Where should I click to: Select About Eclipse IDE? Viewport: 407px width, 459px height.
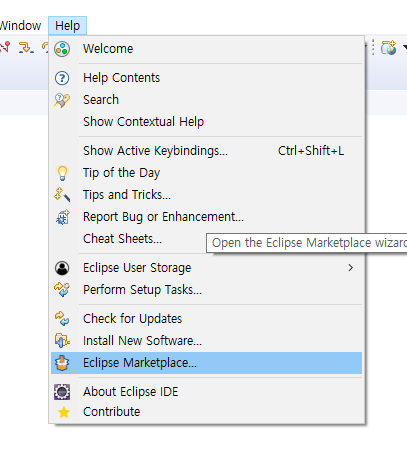click(206, 392)
